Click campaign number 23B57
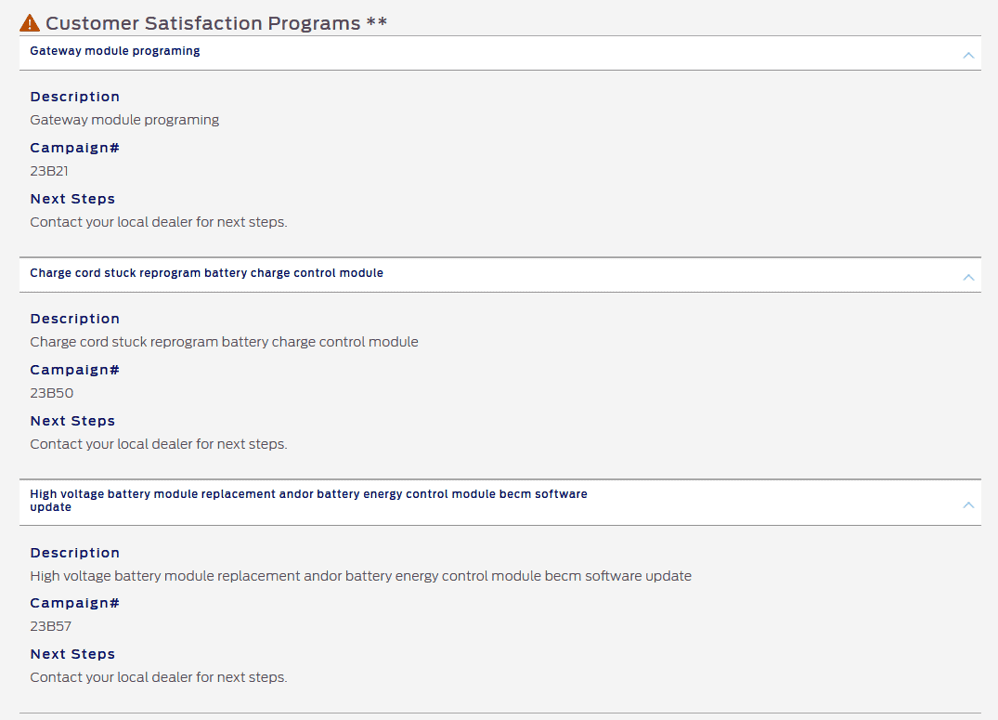 pyautogui.click(x=51, y=627)
